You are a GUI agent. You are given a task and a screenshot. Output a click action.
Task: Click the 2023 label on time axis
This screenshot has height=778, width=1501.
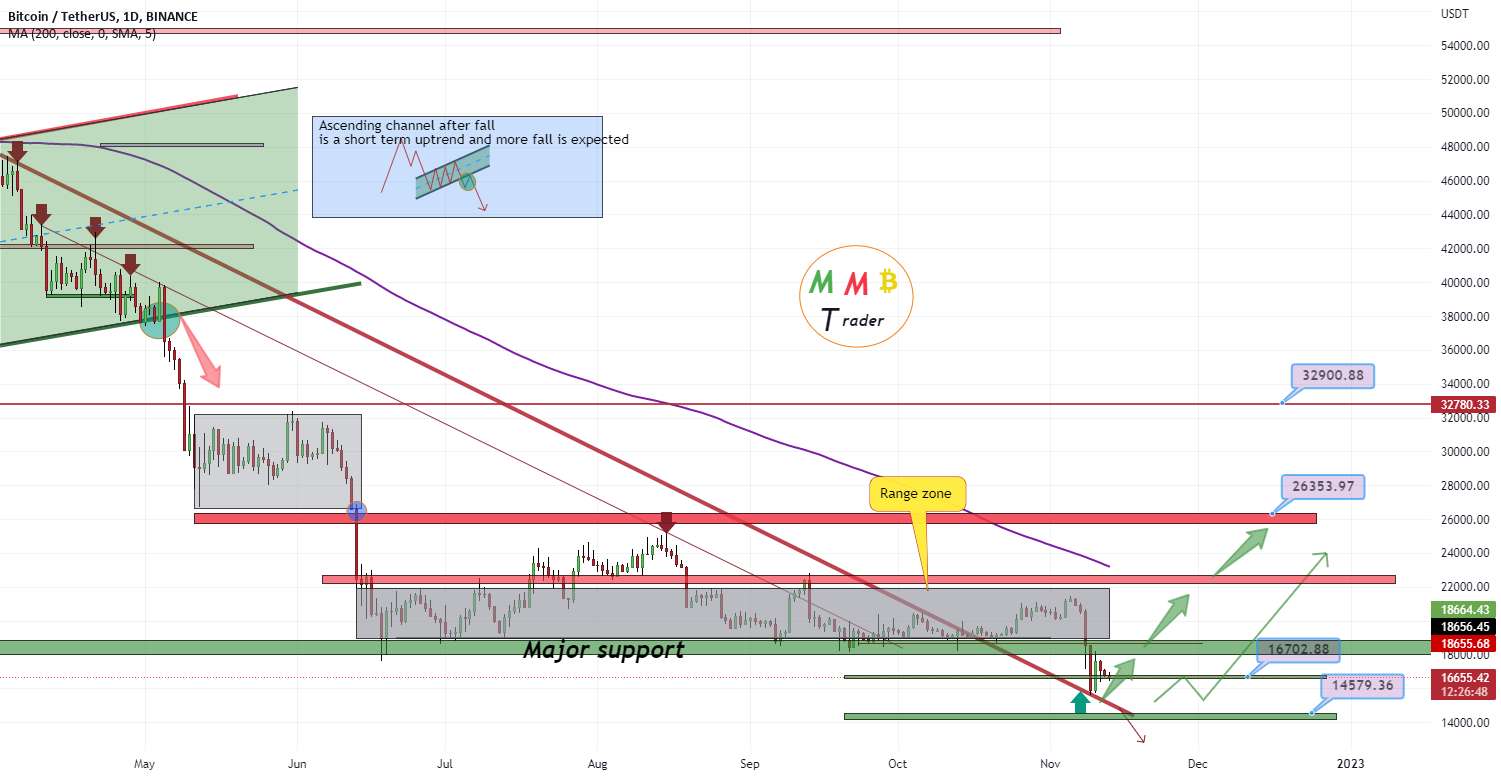point(1351,764)
